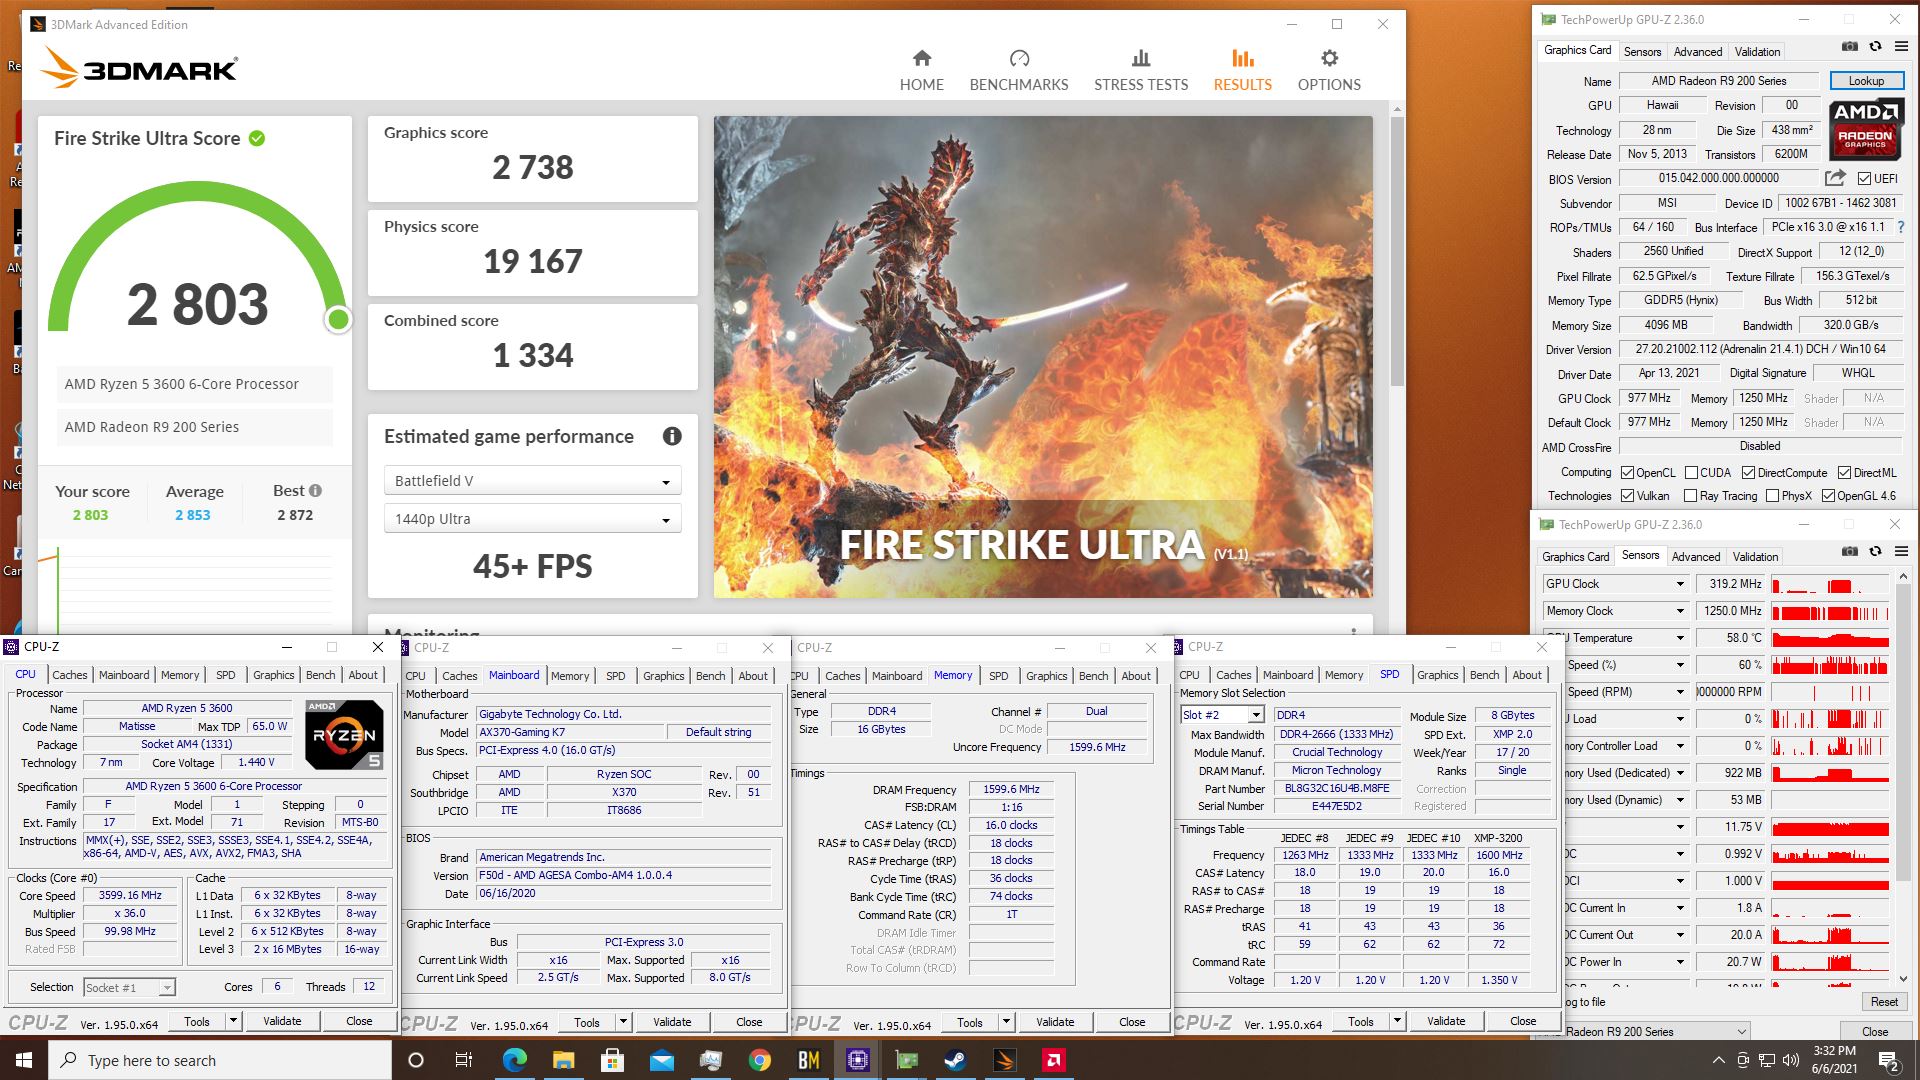Click the AMD Radeon software taskbar icon
This screenshot has width=1920, height=1080.
click(1053, 1060)
